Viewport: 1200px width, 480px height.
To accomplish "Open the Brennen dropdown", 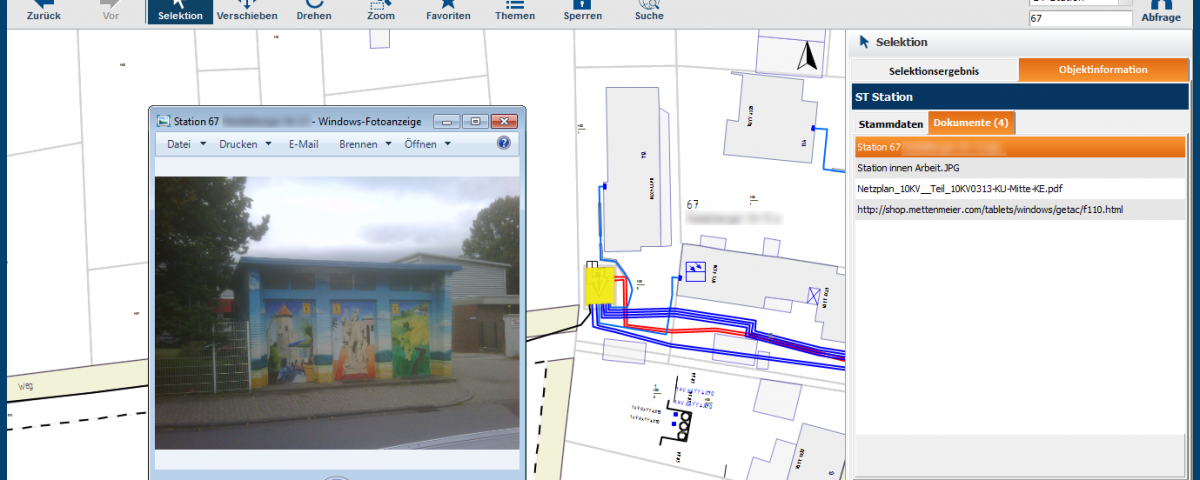I will 365,144.
